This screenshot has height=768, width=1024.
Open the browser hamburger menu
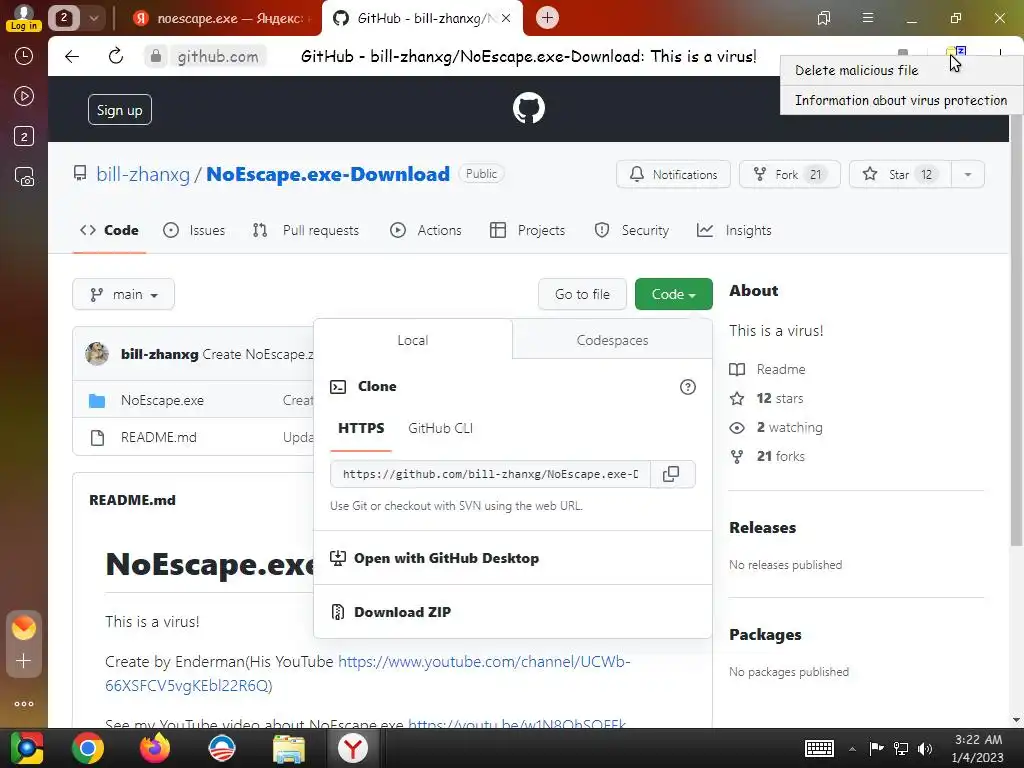click(867, 18)
